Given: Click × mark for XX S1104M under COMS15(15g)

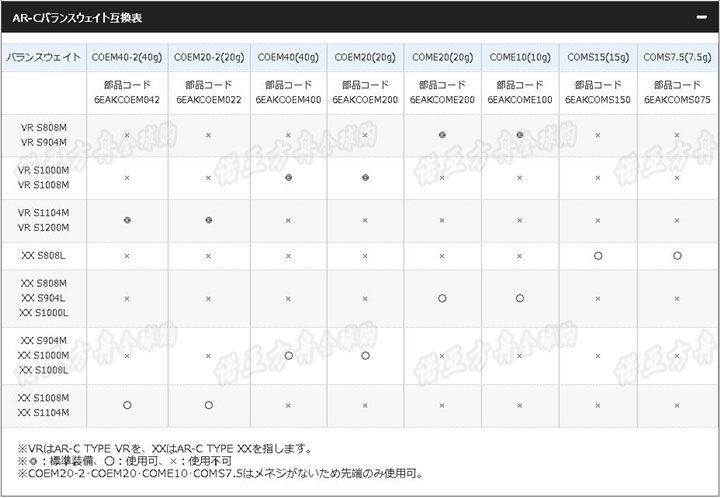Looking at the screenshot, I should [x=598, y=406].
